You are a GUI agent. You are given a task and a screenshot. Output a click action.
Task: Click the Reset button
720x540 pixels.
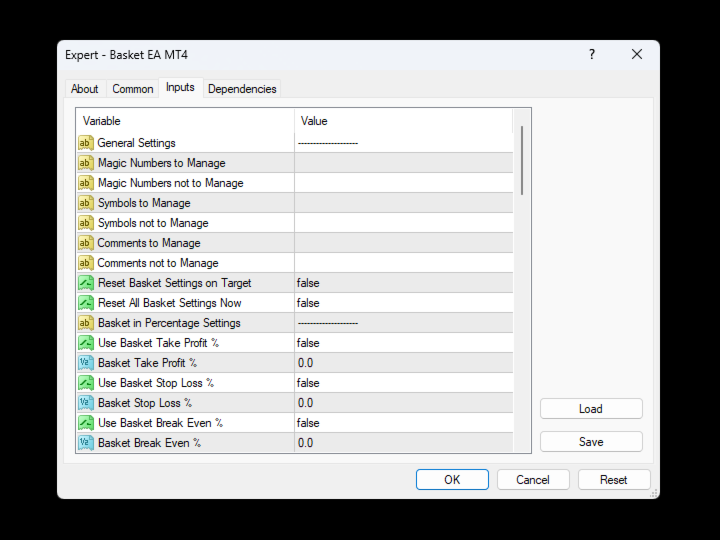click(614, 480)
